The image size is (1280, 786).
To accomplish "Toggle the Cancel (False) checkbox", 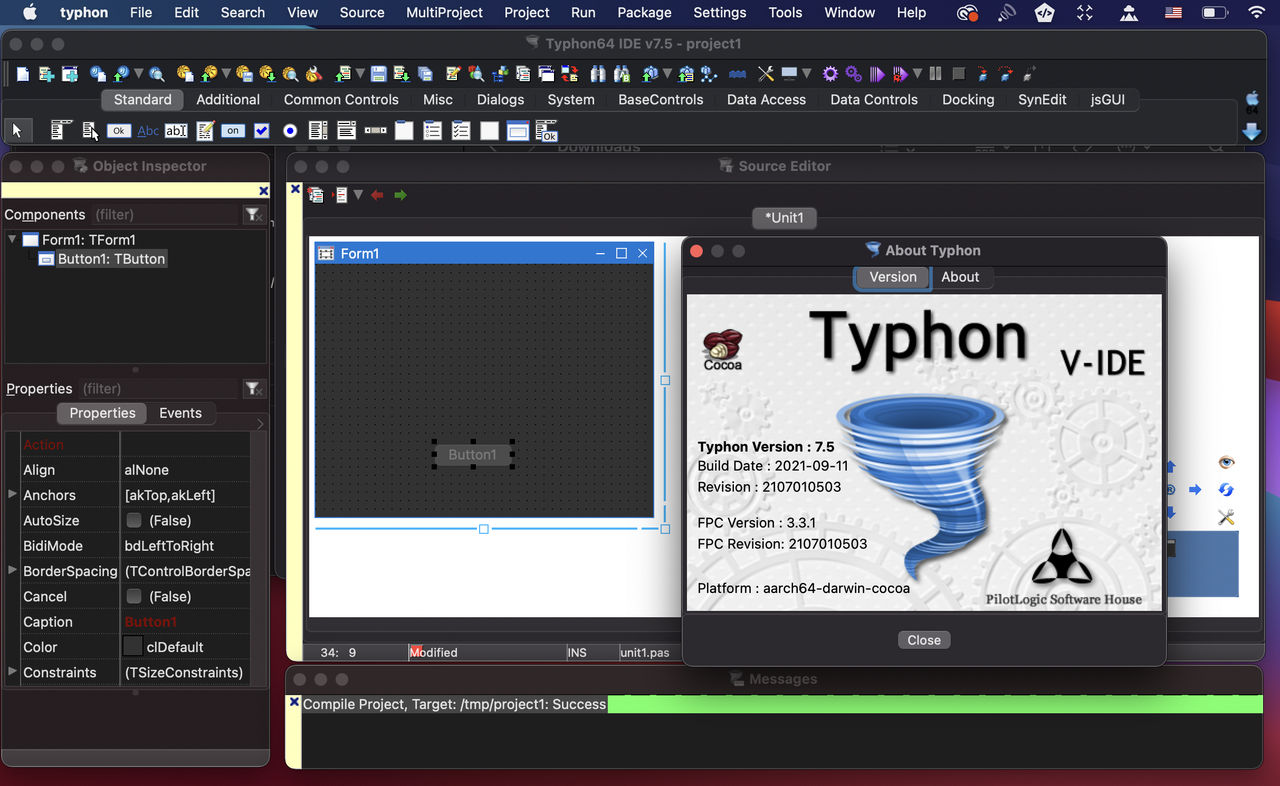I will click(x=134, y=596).
